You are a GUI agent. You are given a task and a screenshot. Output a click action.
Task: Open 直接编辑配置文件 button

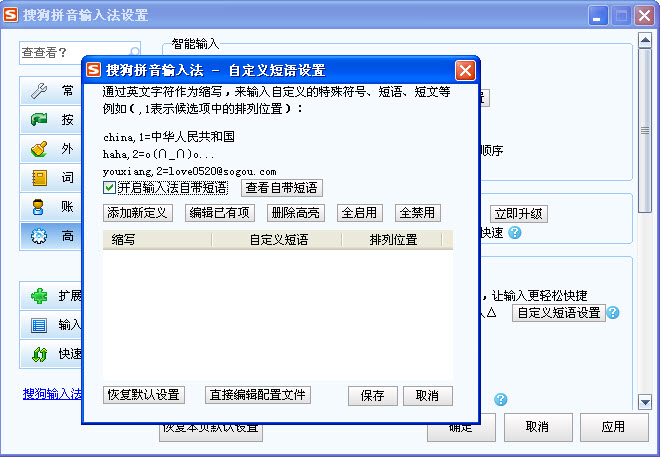(x=258, y=395)
